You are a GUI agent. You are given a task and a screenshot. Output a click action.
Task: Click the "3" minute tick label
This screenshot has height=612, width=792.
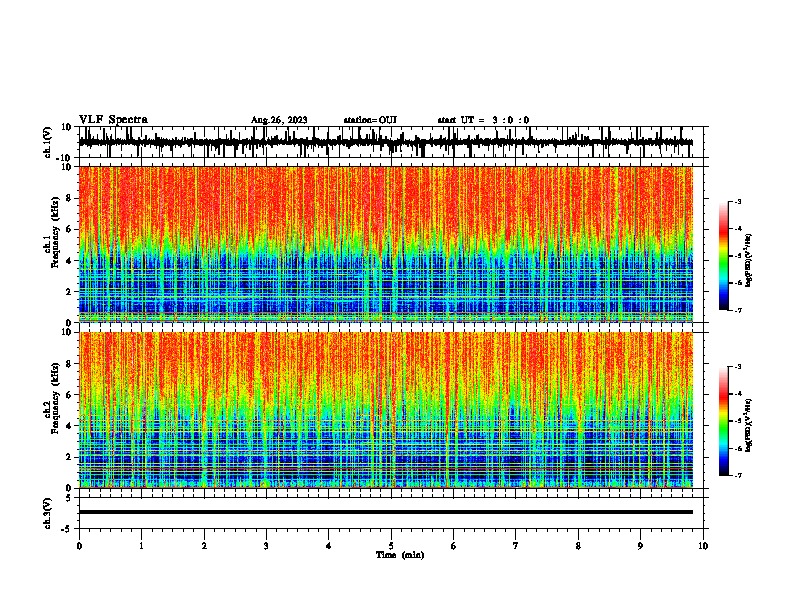[266, 546]
